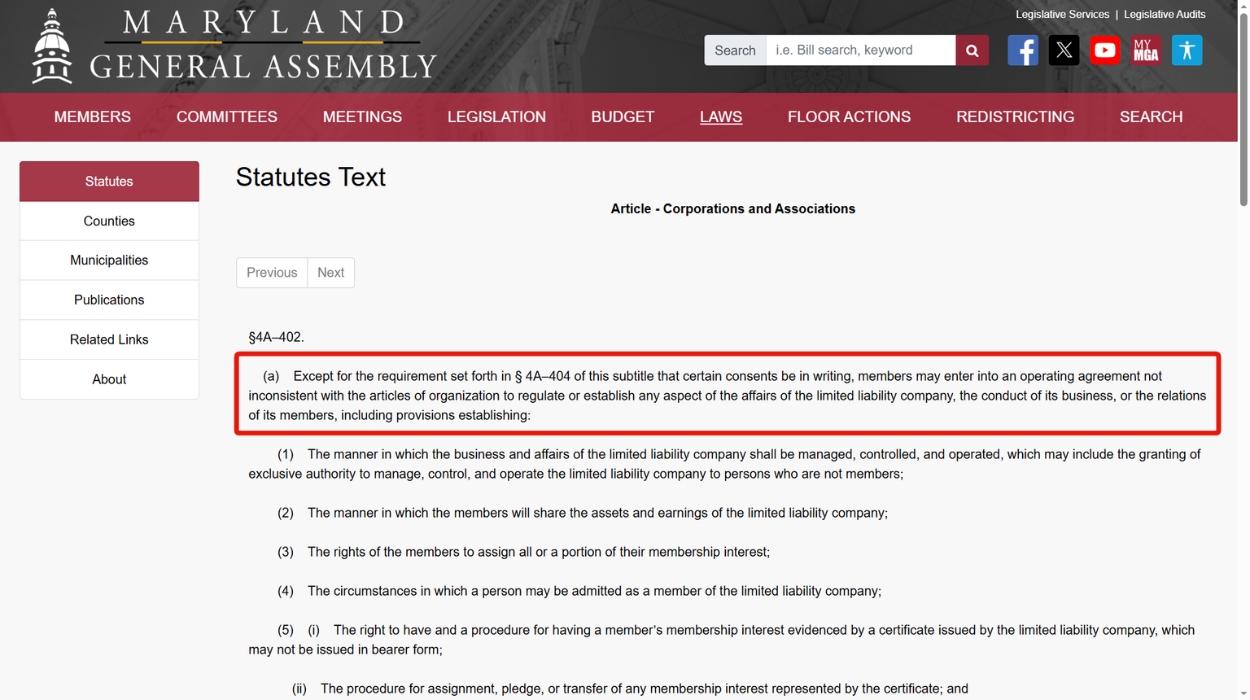The height and width of the screenshot is (700, 1250).
Task: Open the Facebook page icon
Action: pyautogui.click(x=1022, y=50)
